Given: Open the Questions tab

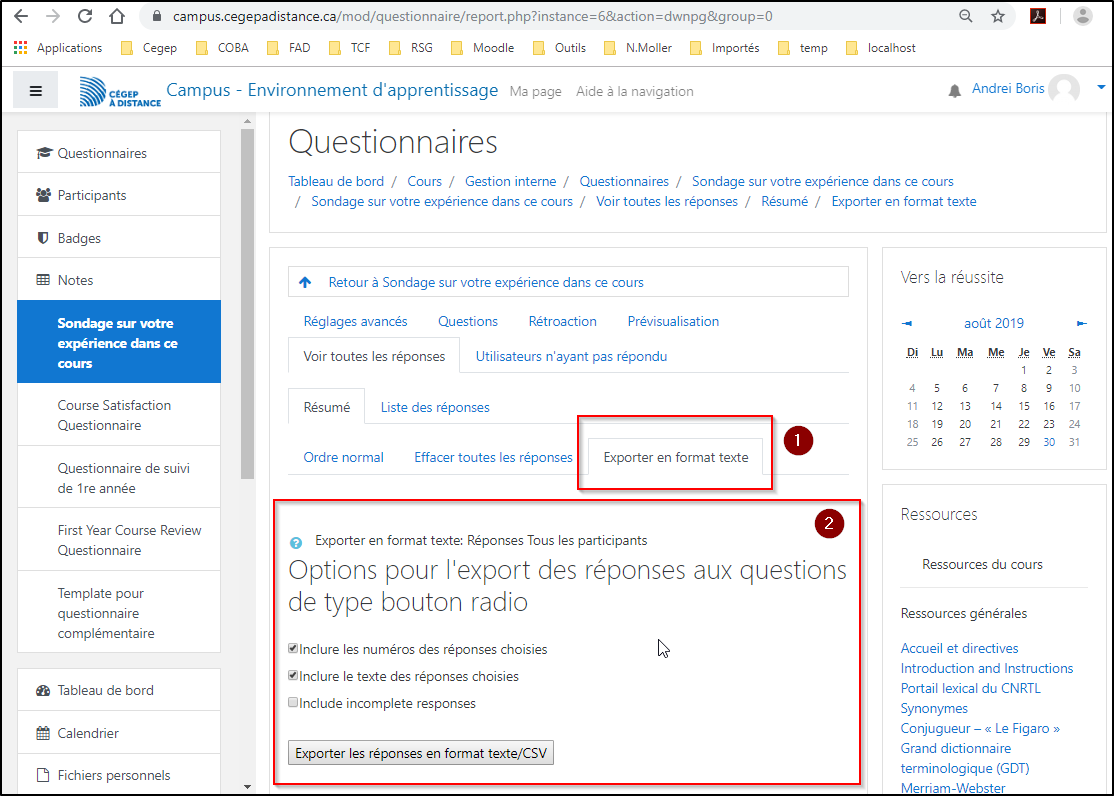Looking at the screenshot, I should 467,321.
